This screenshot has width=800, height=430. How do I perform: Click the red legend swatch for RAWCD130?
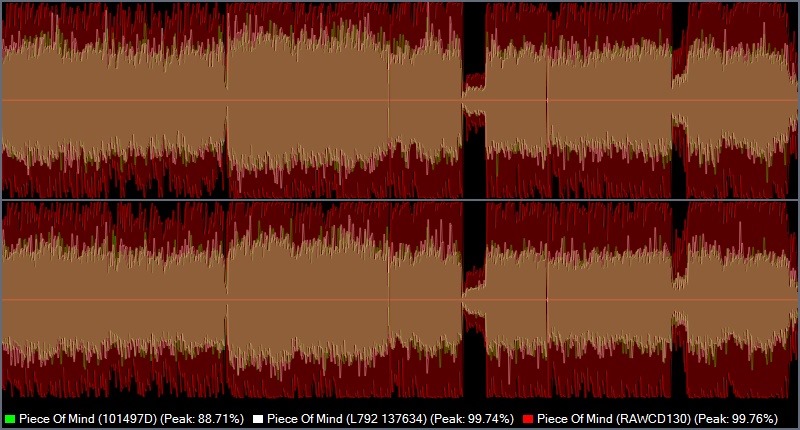(x=528, y=419)
